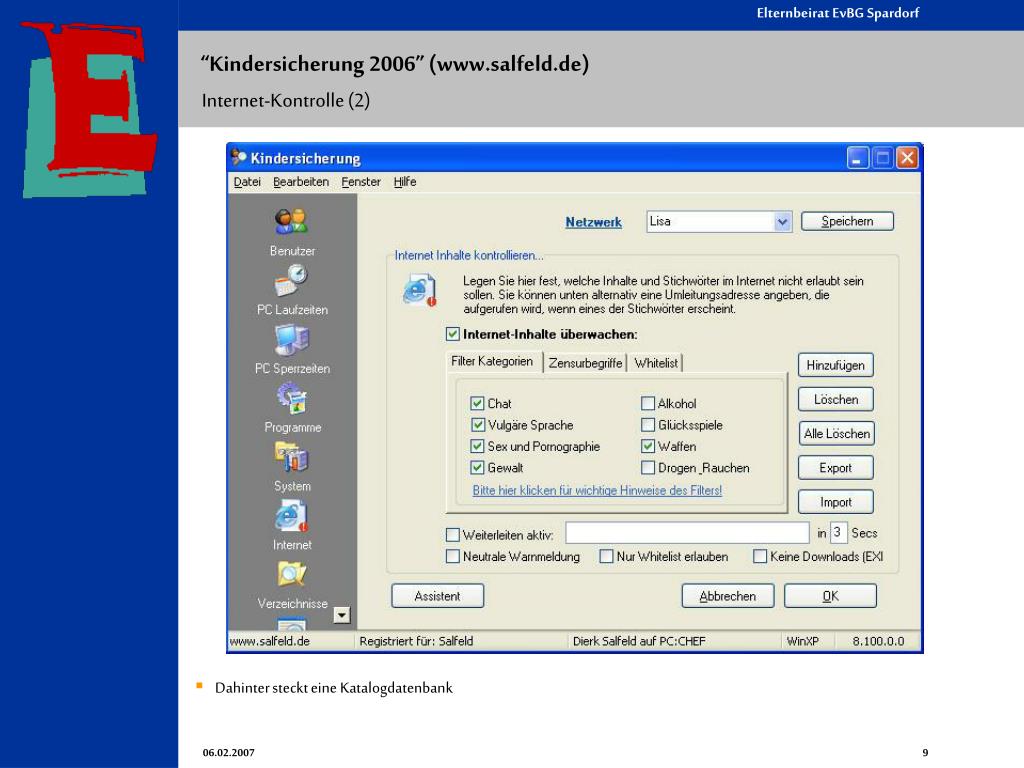Click the Internet Explorer warning icon in description

[x=419, y=291]
